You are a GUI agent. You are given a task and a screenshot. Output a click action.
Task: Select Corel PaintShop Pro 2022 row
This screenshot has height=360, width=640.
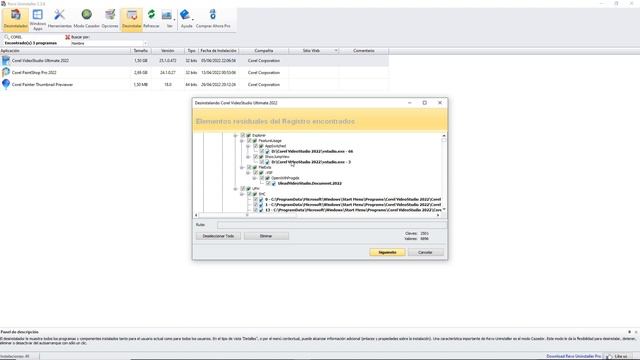tap(194, 72)
